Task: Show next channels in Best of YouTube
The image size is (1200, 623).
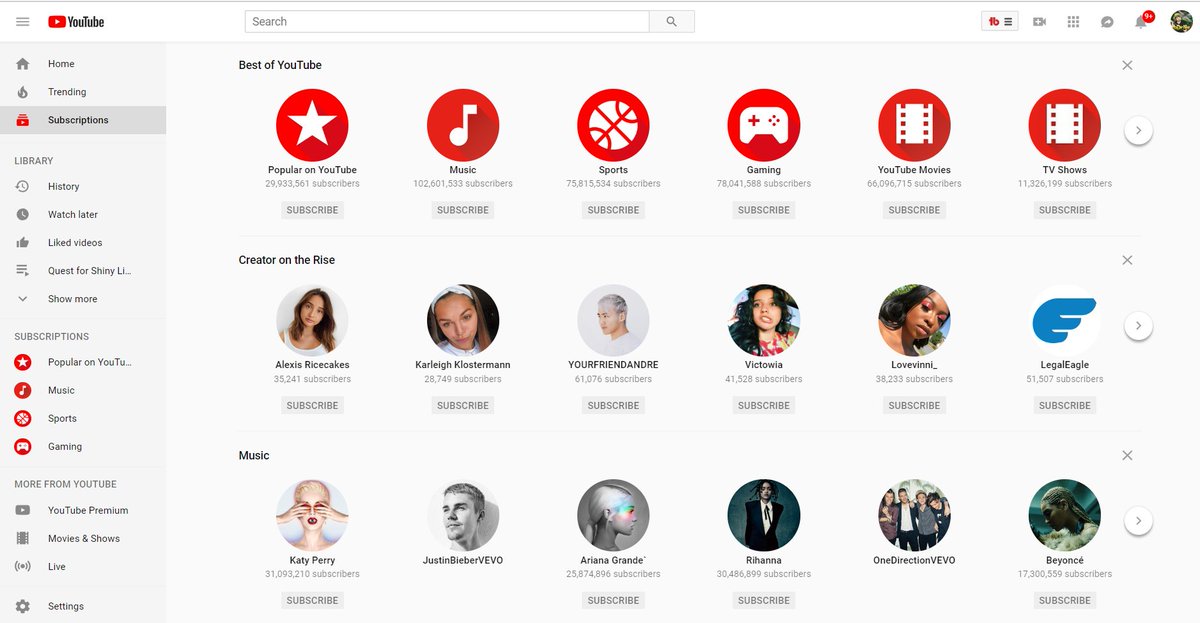Action: [x=1138, y=130]
